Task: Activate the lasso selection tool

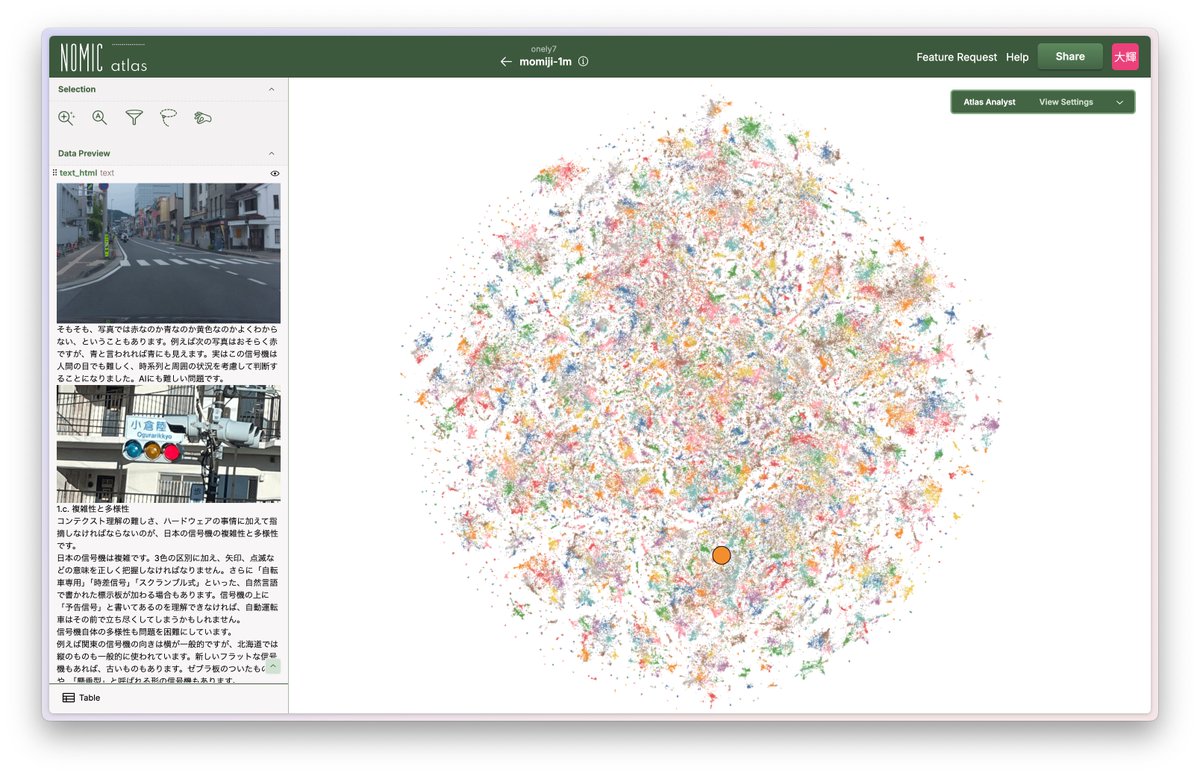Action: tap(168, 118)
